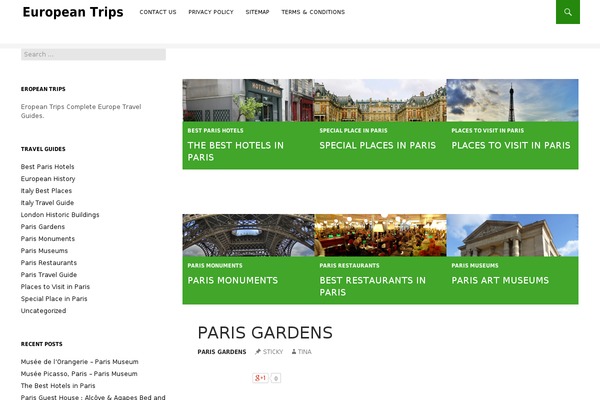
Task: Open the Privacy Policy menu item
Action: (x=211, y=12)
